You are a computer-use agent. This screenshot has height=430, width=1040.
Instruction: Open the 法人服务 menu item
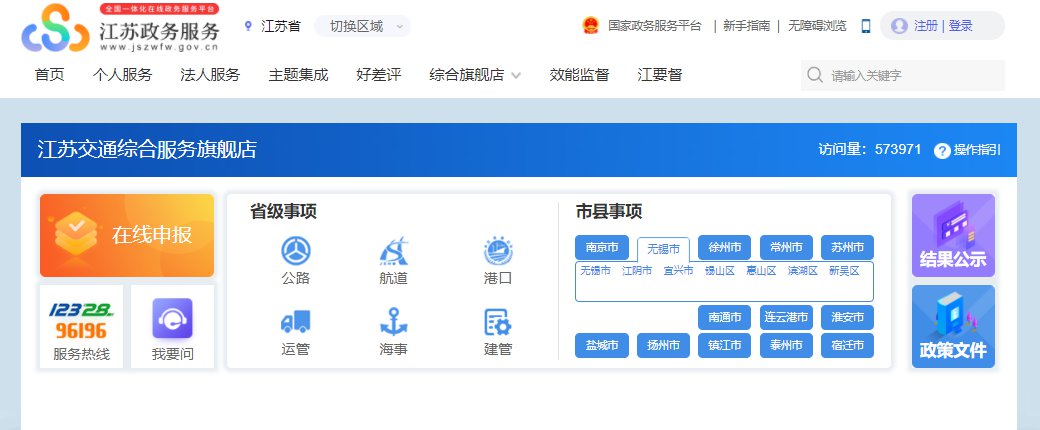coord(210,75)
